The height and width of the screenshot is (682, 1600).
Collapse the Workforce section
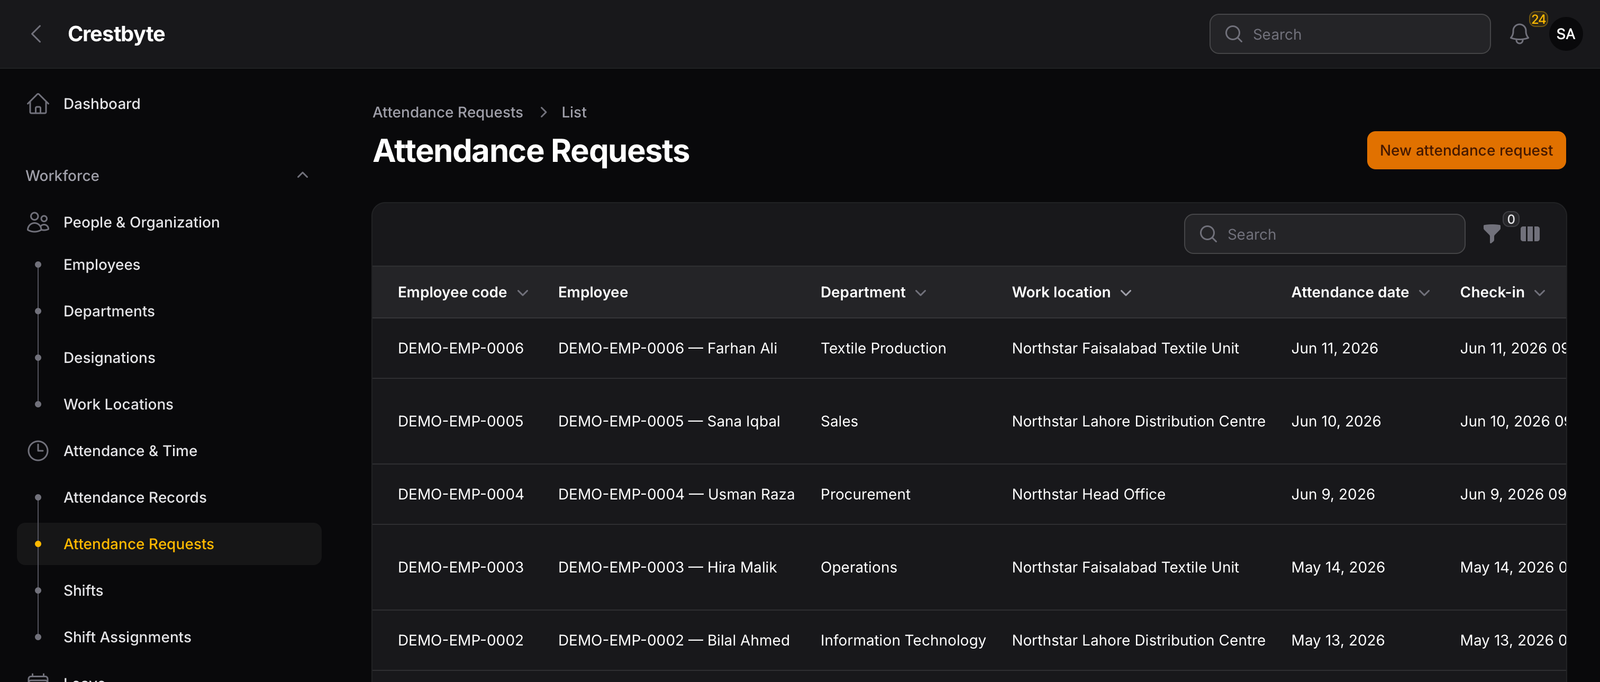click(x=302, y=176)
